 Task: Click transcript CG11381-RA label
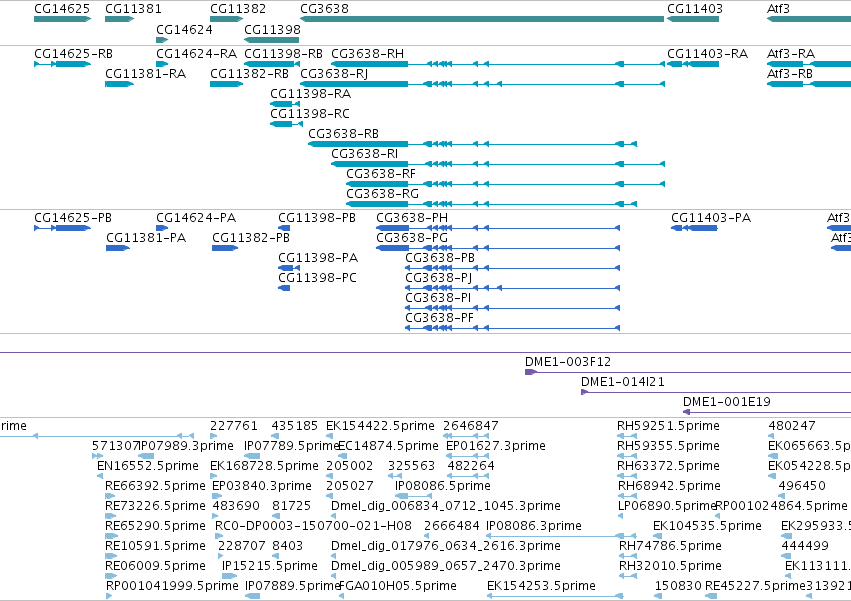point(145,74)
